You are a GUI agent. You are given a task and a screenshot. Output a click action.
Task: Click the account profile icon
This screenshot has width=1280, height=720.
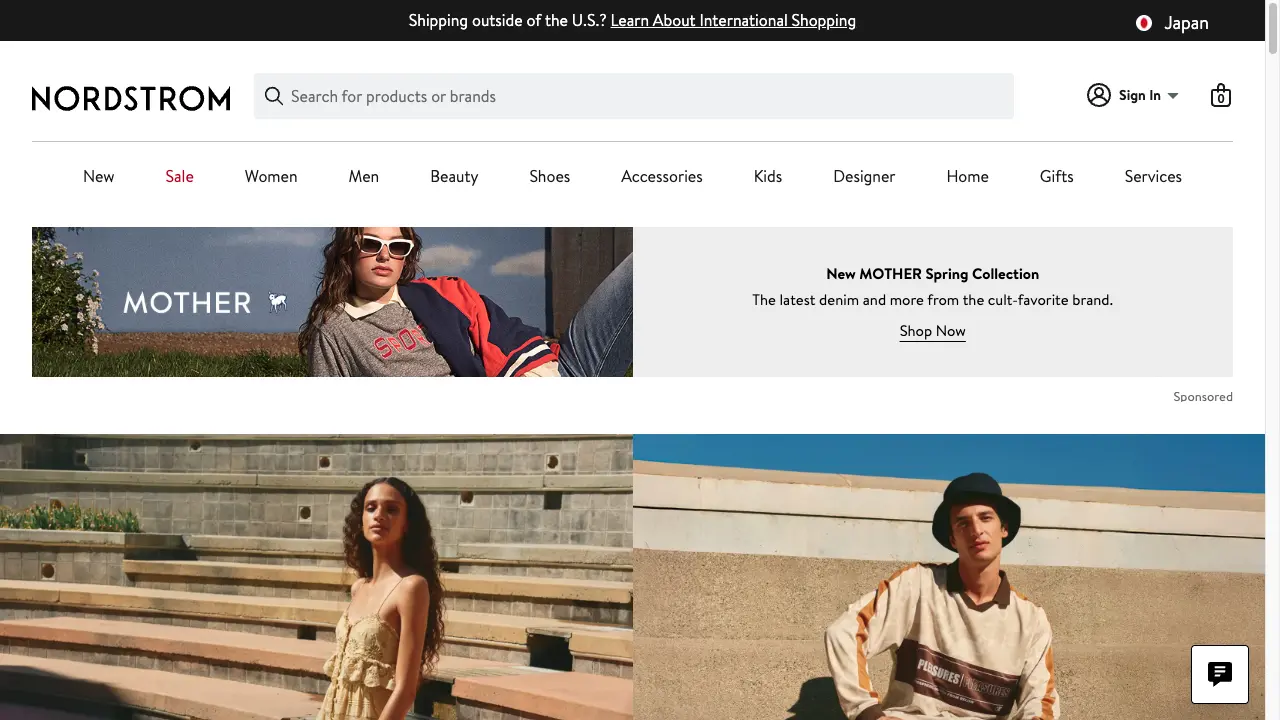(1099, 95)
